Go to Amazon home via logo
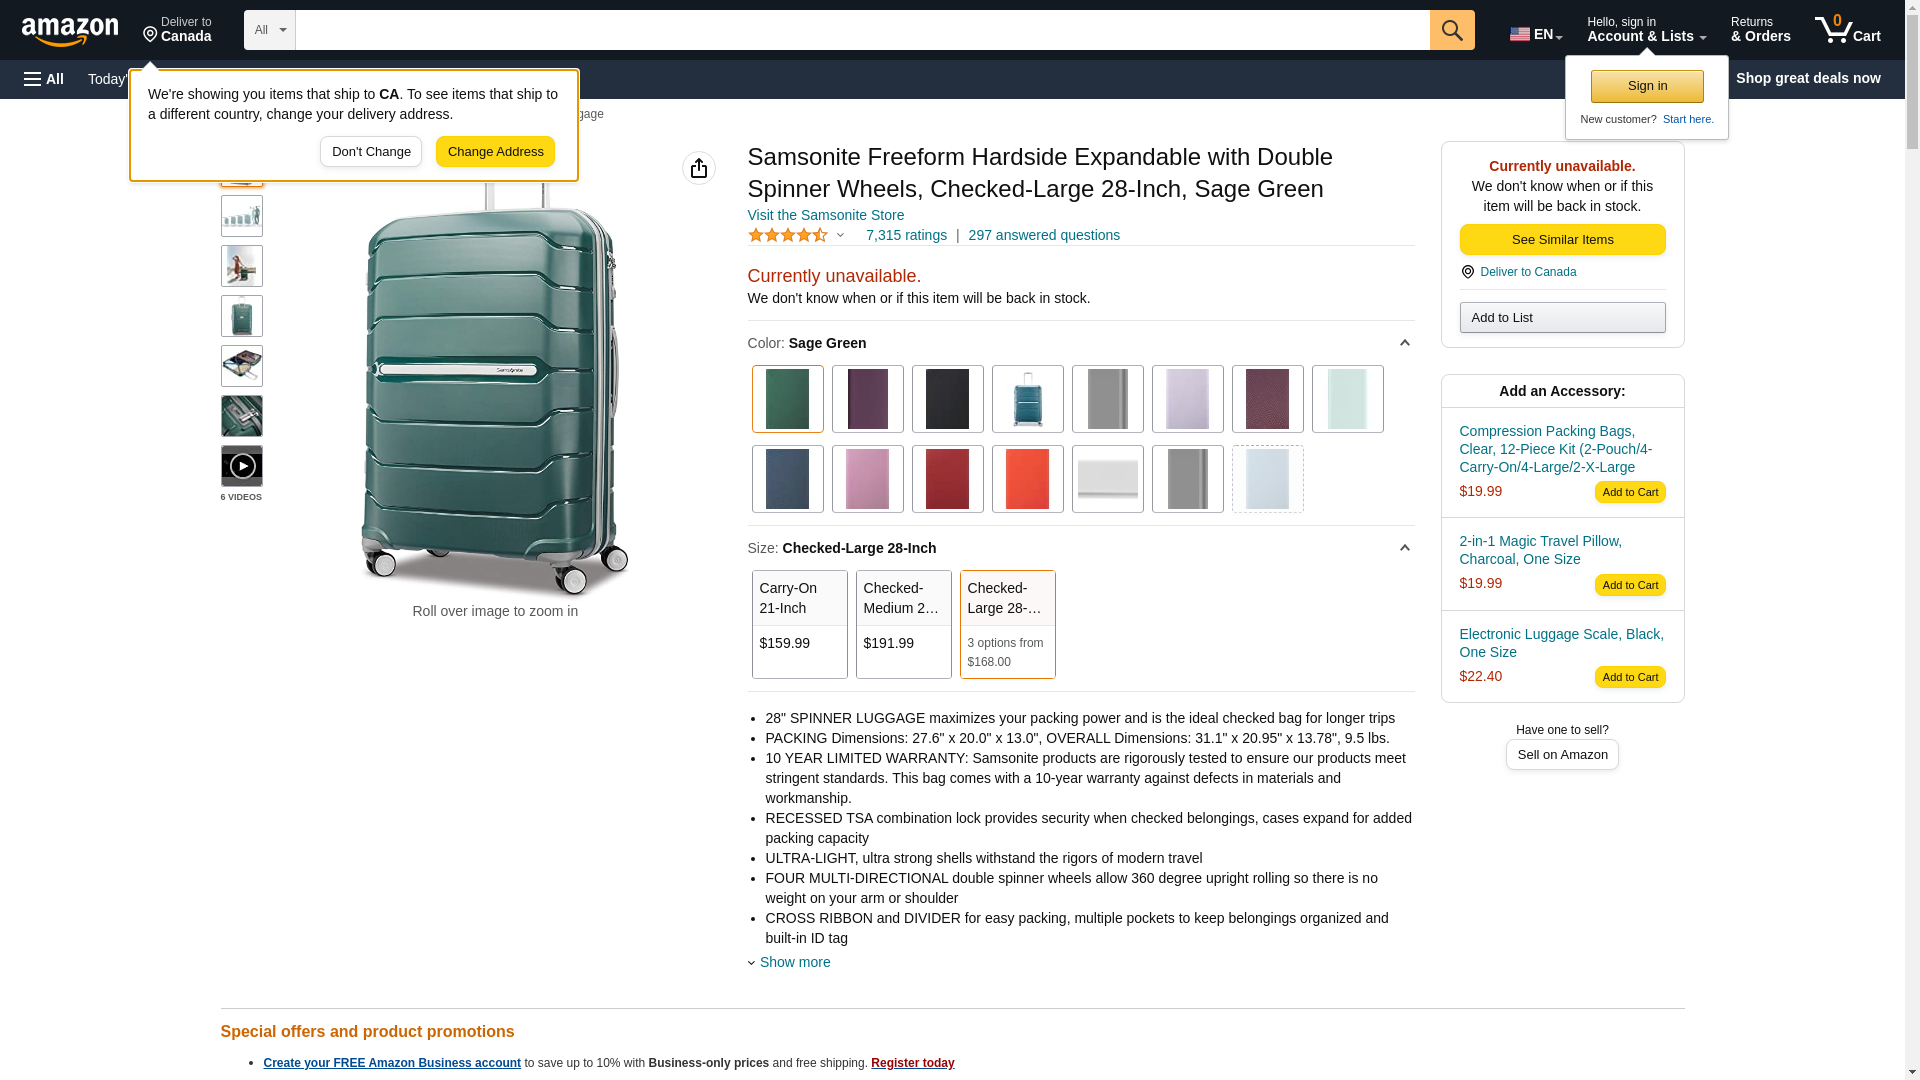The width and height of the screenshot is (1920, 1080). coord(70,31)
